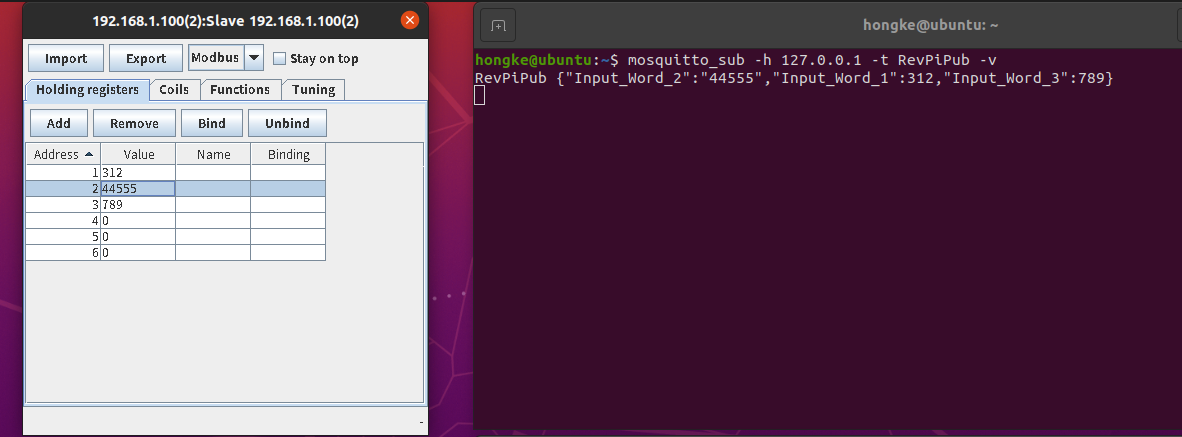This screenshot has height=437, width=1182.
Task: Select value cell containing 44555
Action: [x=138, y=189]
